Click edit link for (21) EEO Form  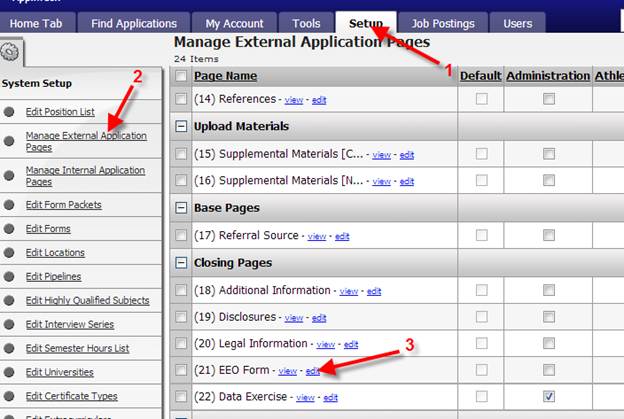(313, 371)
